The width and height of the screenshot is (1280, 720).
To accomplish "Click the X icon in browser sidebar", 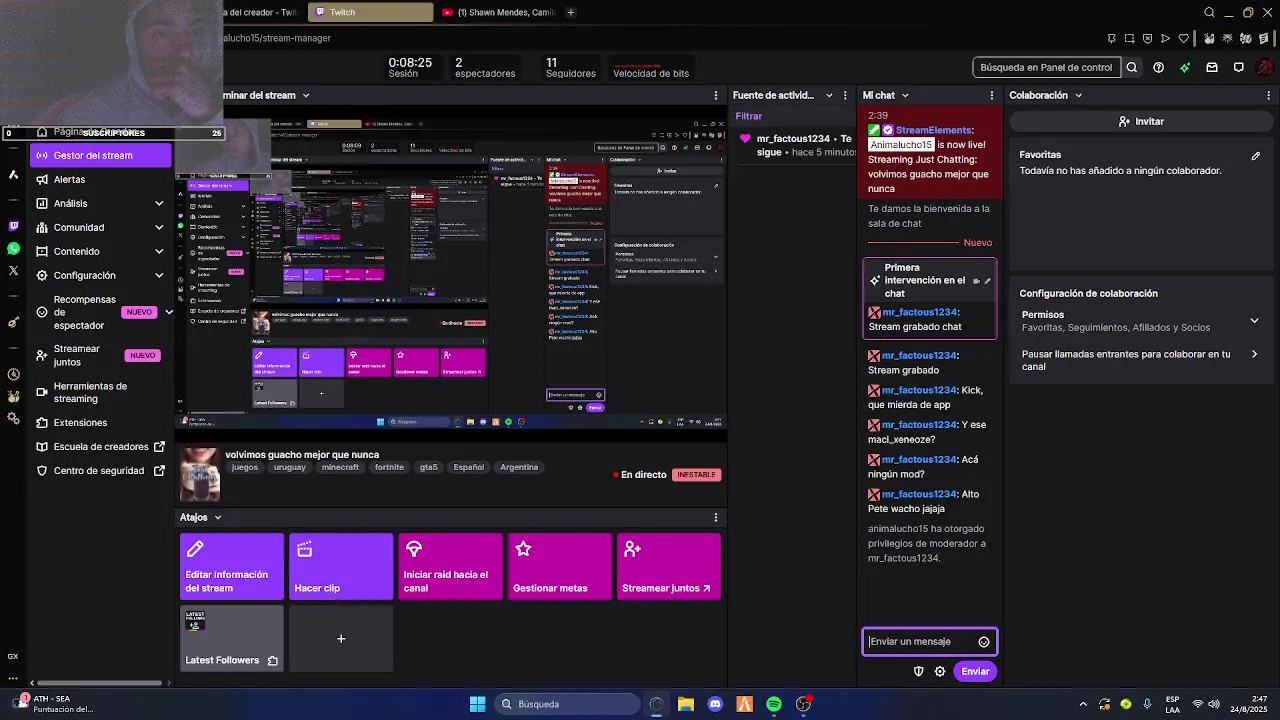I will [x=13, y=270].
